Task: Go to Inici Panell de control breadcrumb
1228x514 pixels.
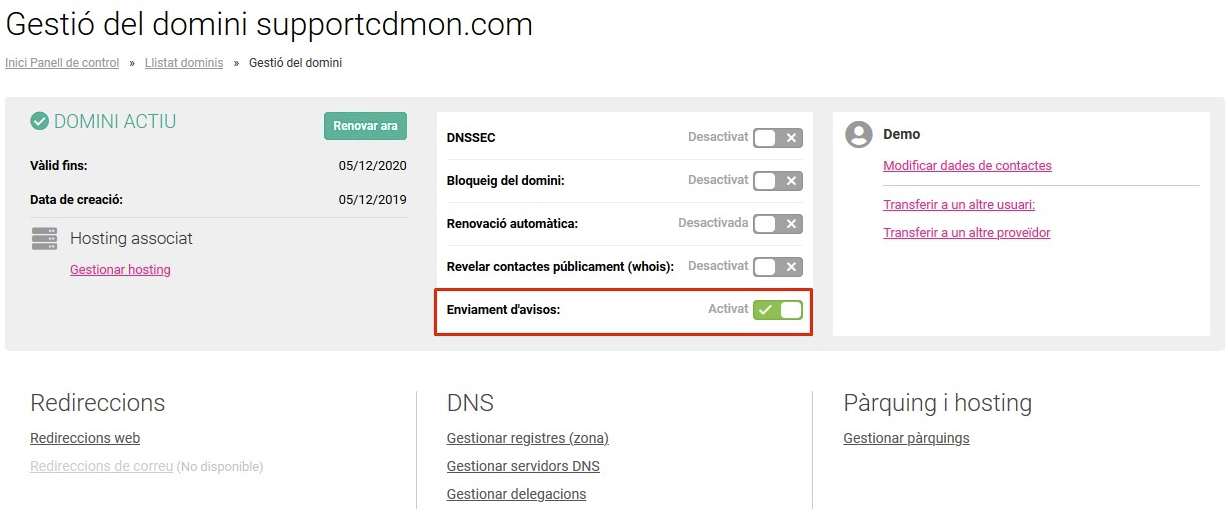Action: [62, 63]
